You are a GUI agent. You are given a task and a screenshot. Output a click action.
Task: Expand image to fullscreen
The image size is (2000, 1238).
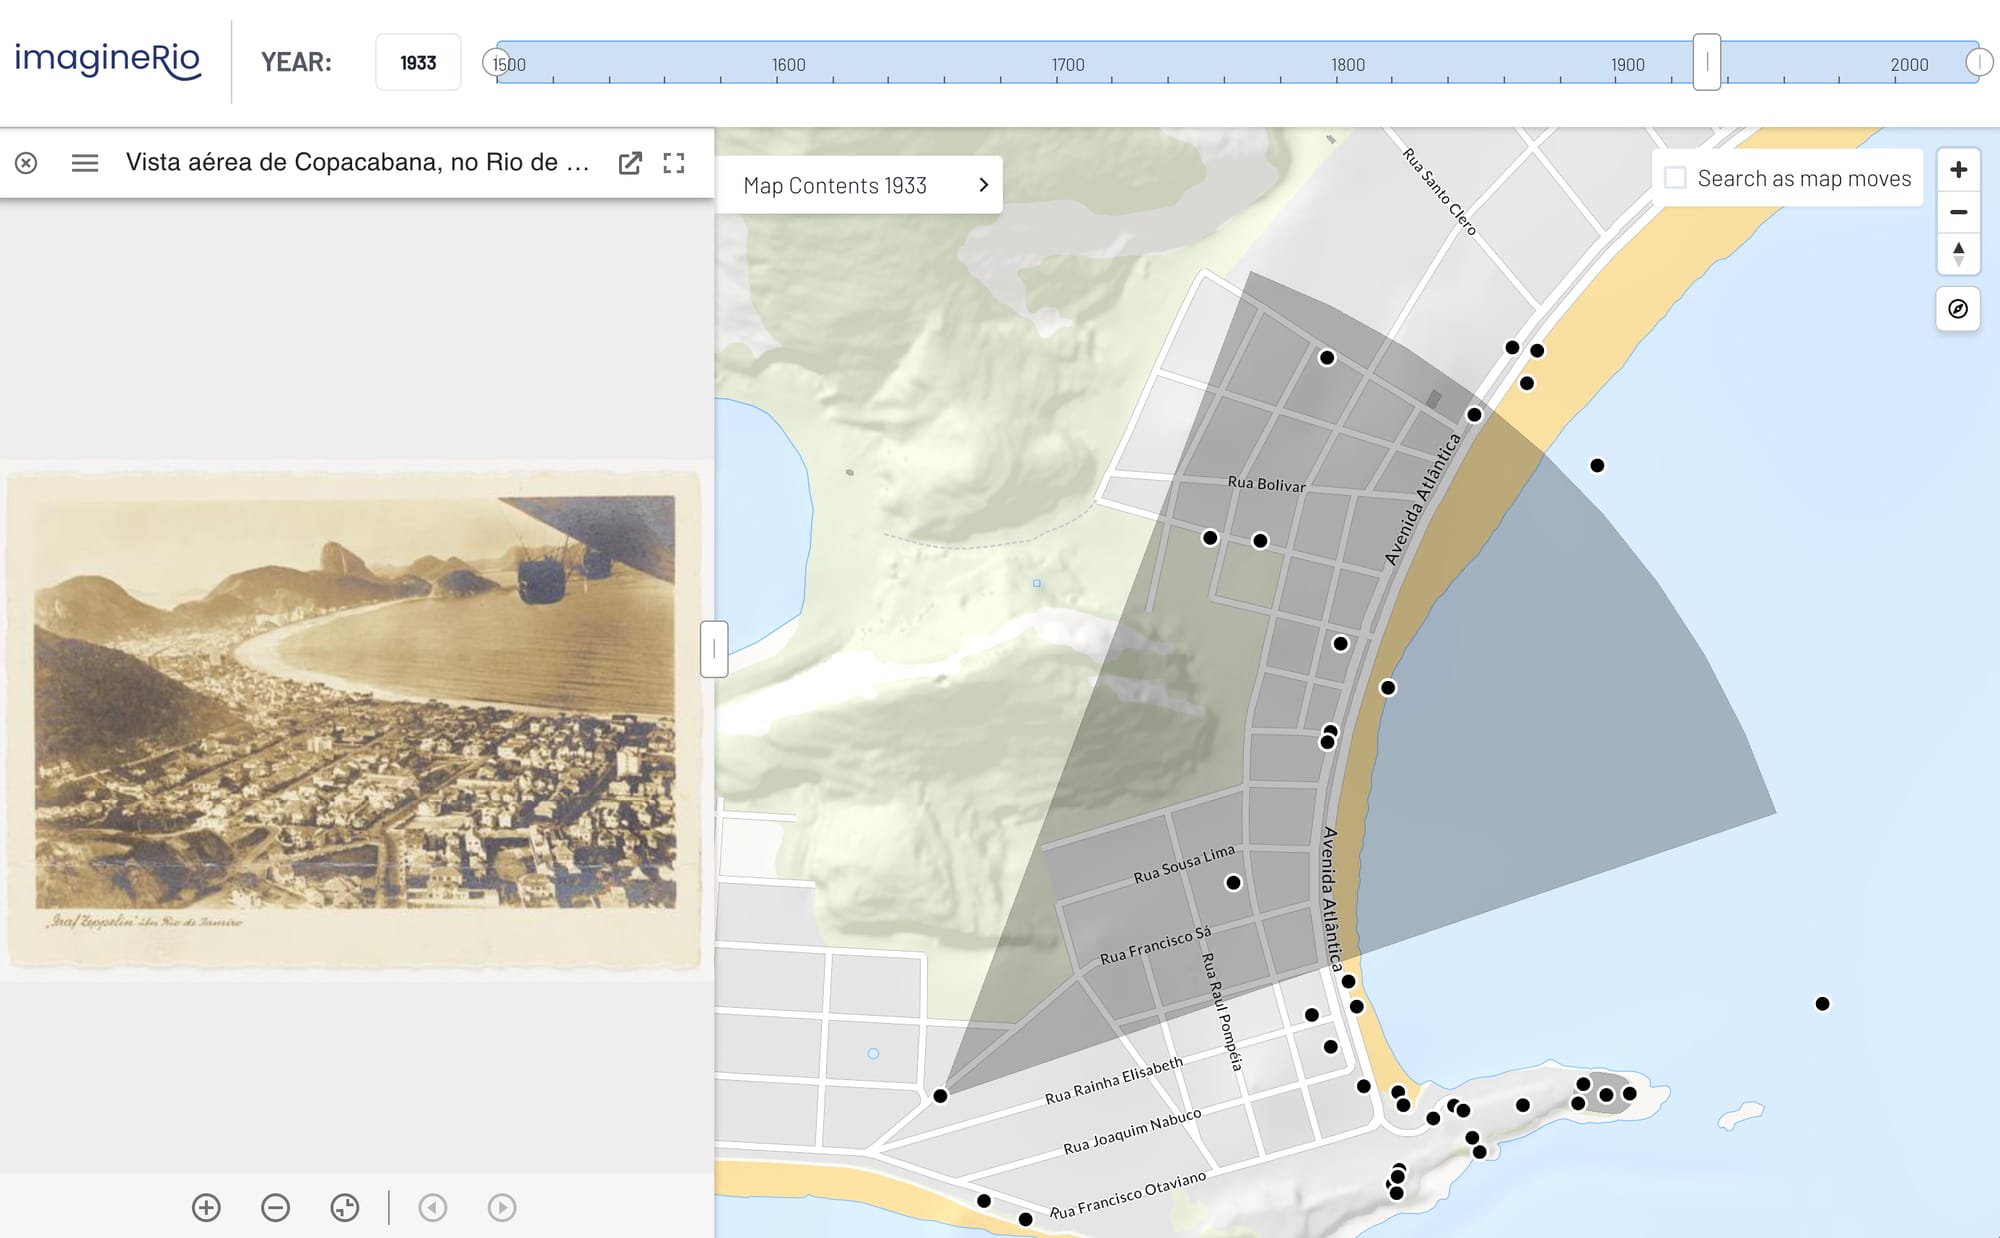[x=674, y=163]
